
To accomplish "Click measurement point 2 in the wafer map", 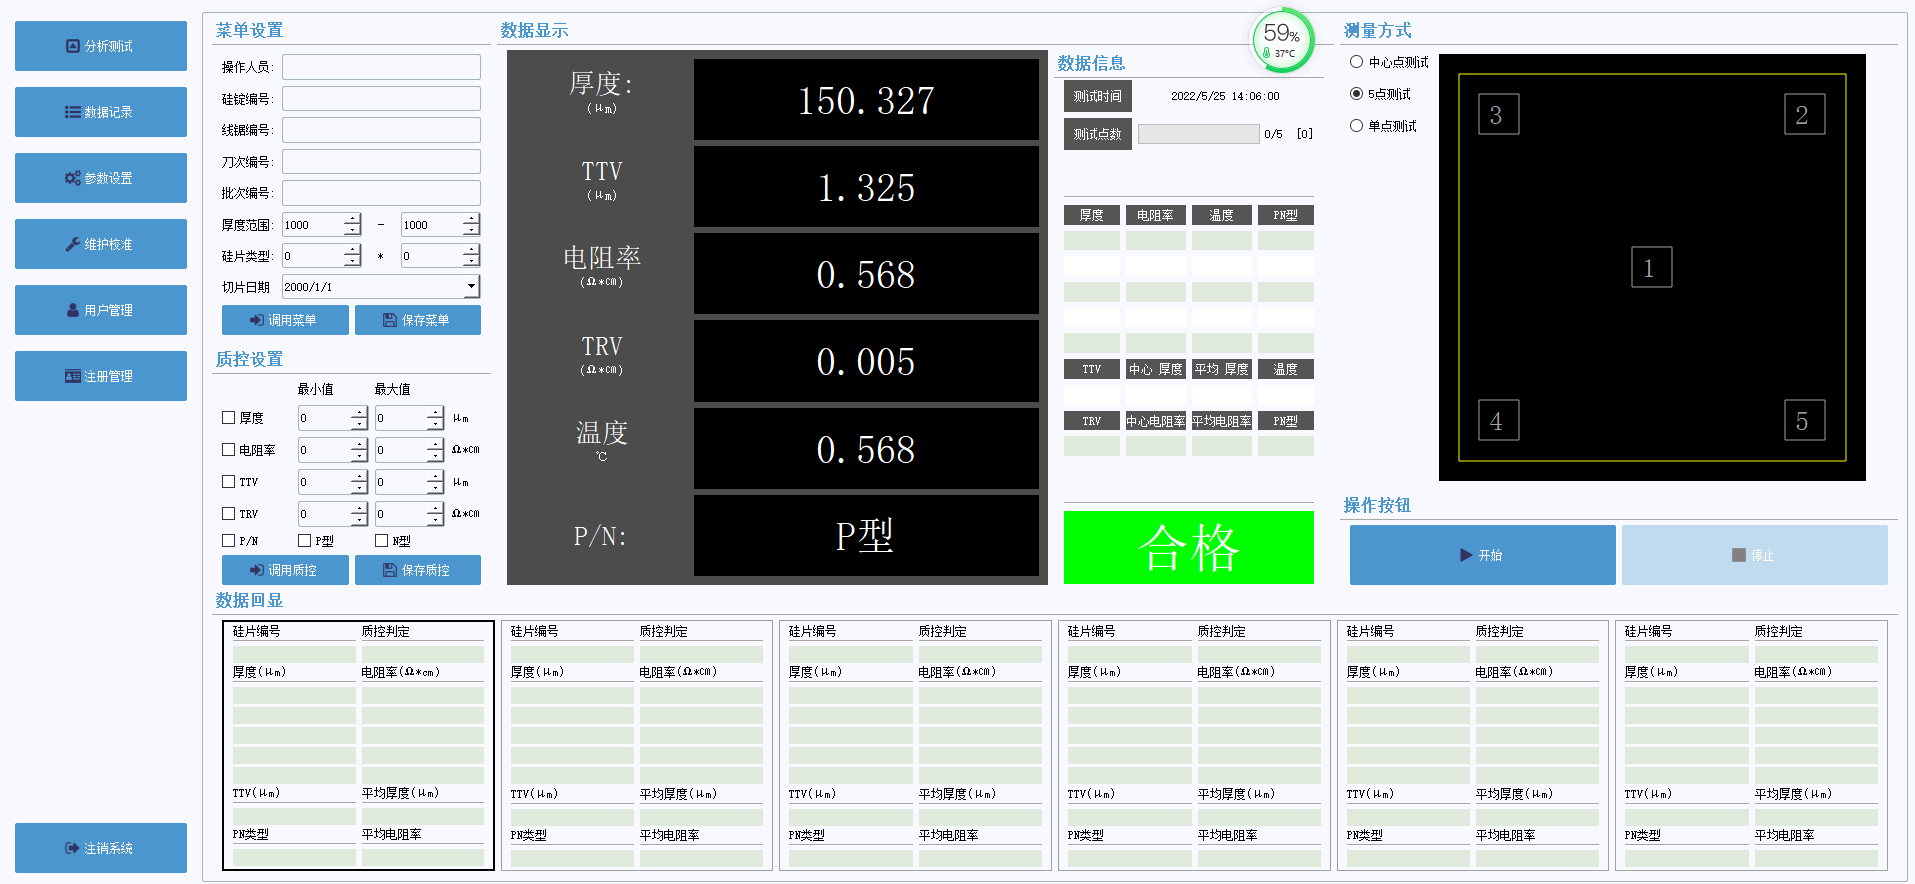I will [x=1804, y=115].
